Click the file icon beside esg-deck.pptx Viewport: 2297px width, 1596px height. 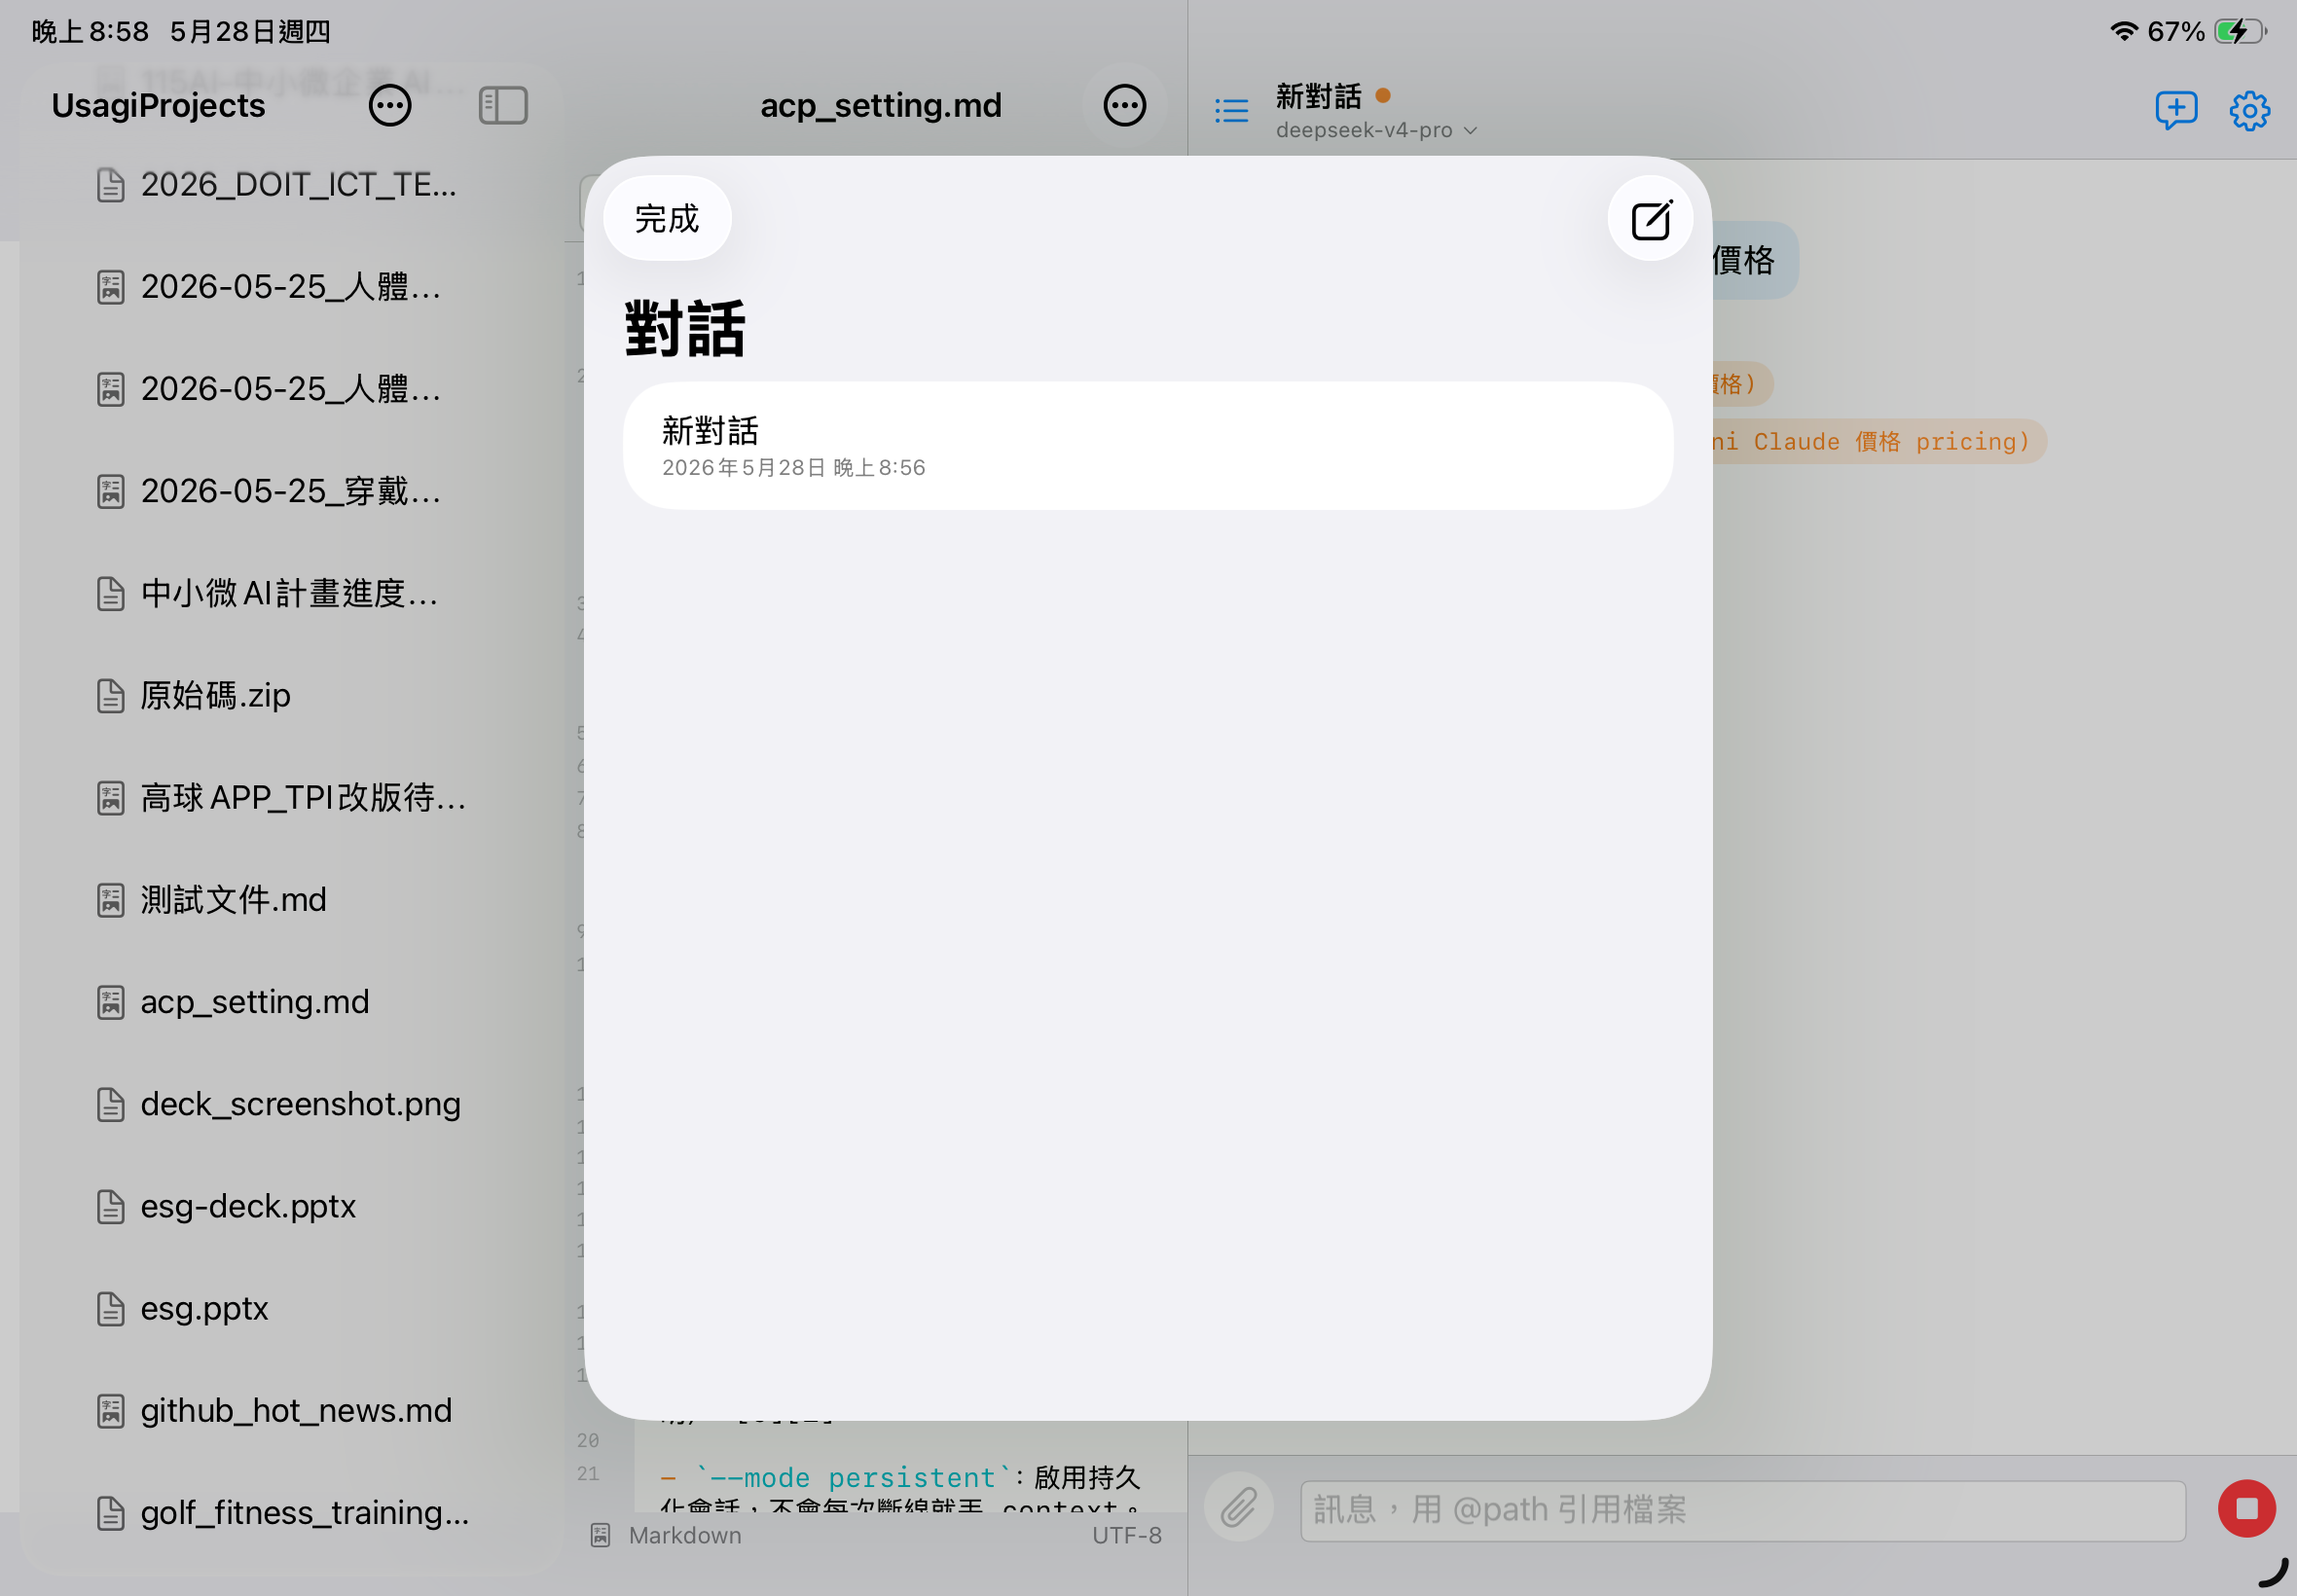point(110,1207)
